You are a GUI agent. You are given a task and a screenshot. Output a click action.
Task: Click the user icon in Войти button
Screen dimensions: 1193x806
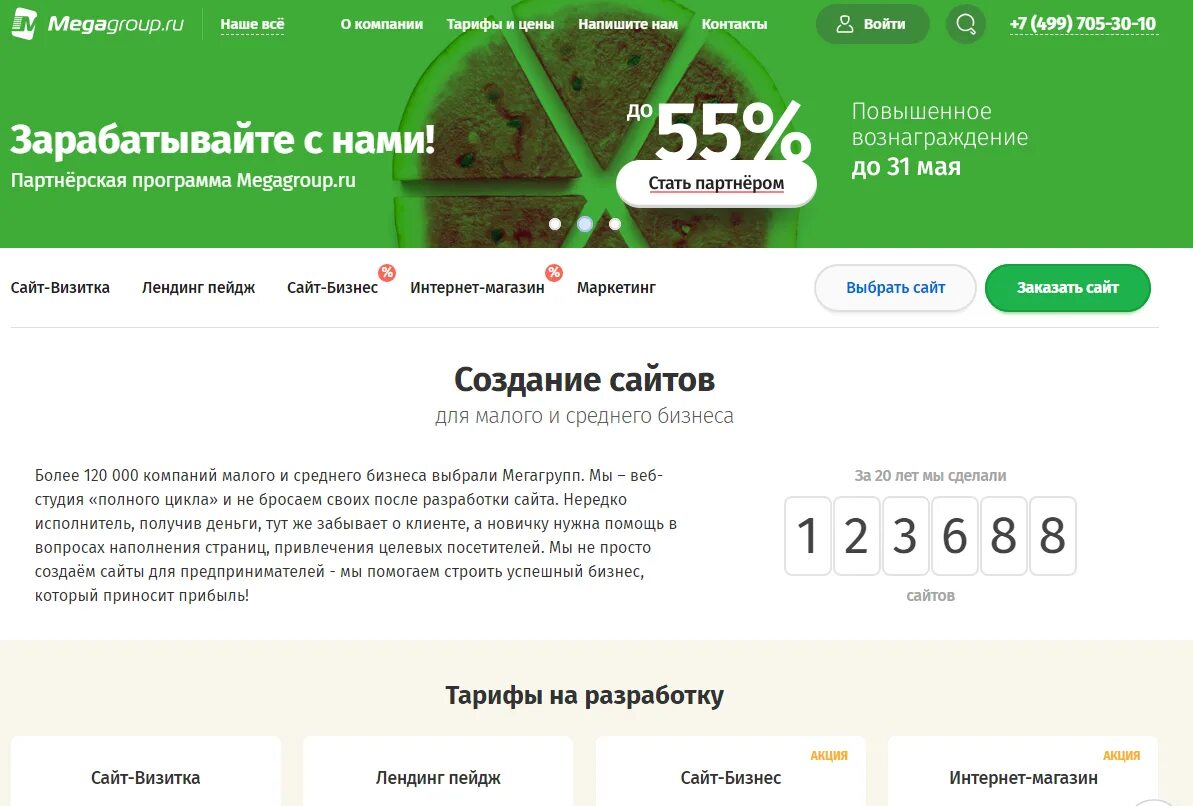[845, 24]
